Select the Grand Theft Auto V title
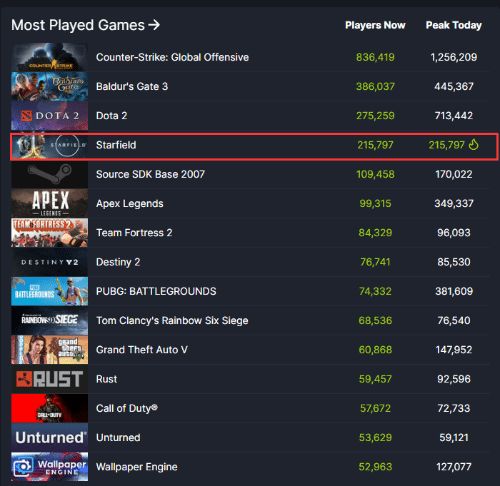The height and width of the screenshot is (486, 500). click(x=142, y=350)
